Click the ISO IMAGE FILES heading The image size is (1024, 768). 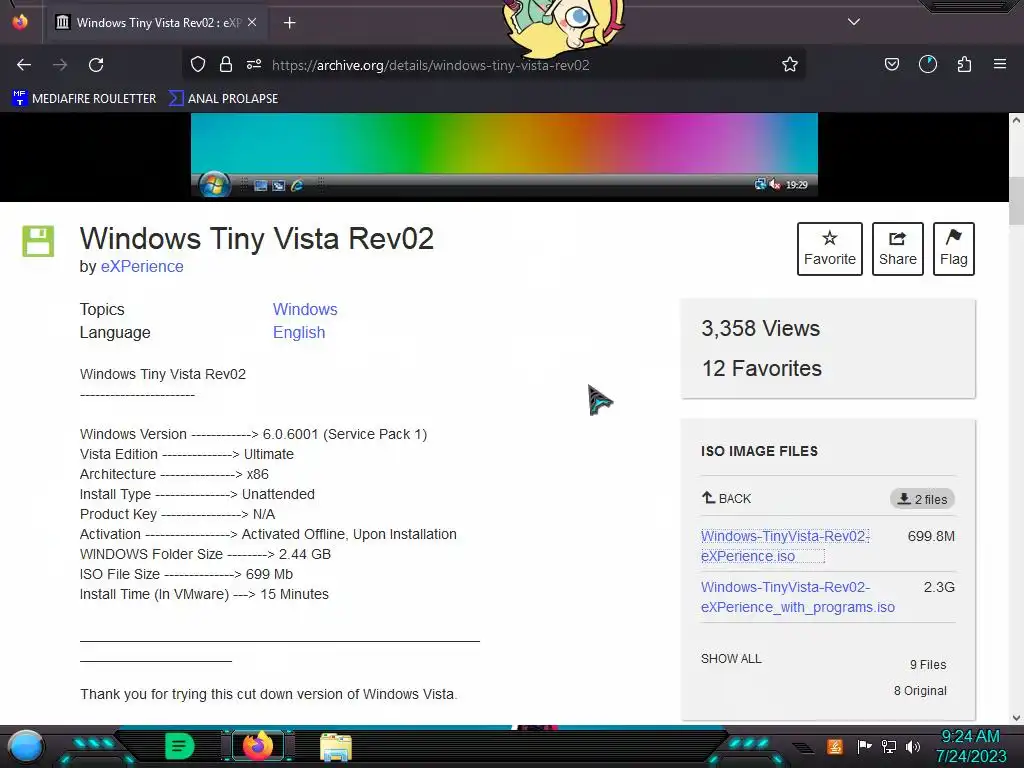759,451
